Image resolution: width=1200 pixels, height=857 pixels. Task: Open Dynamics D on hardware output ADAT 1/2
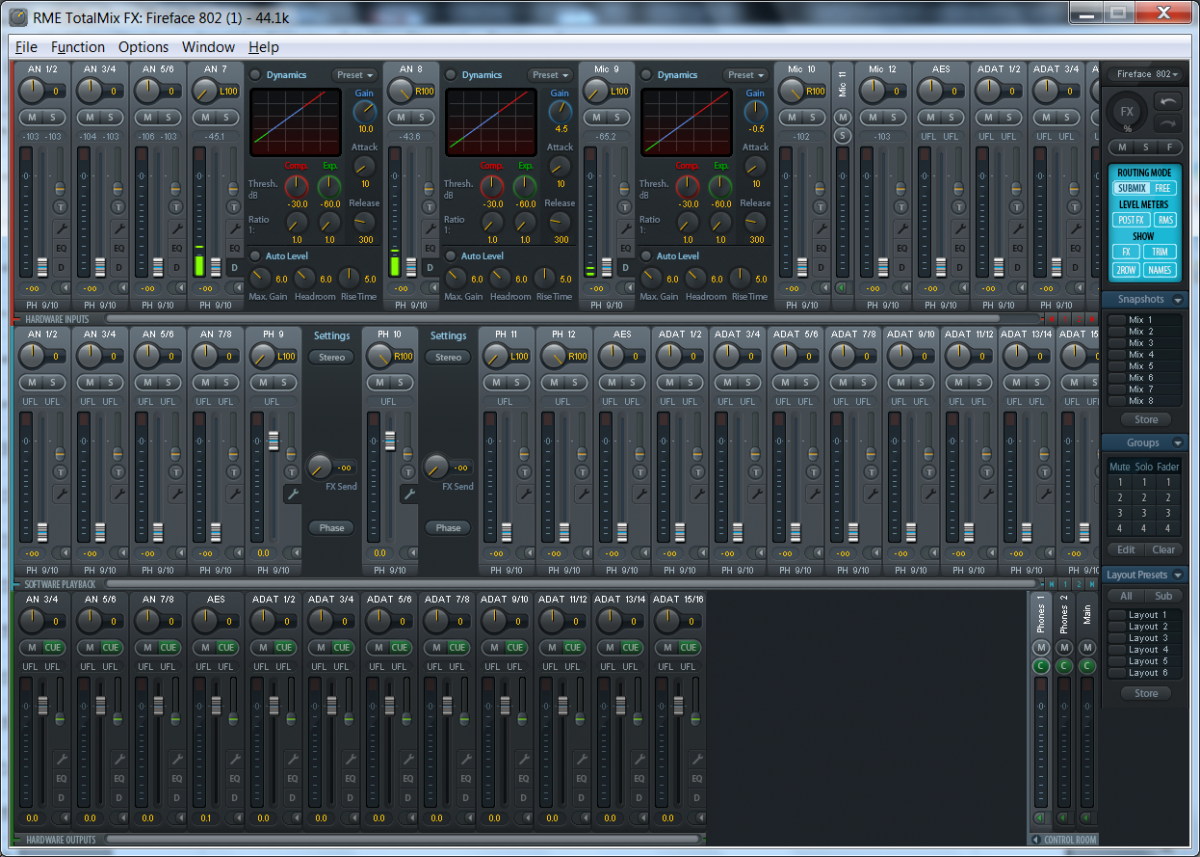(x=293, y=797)
